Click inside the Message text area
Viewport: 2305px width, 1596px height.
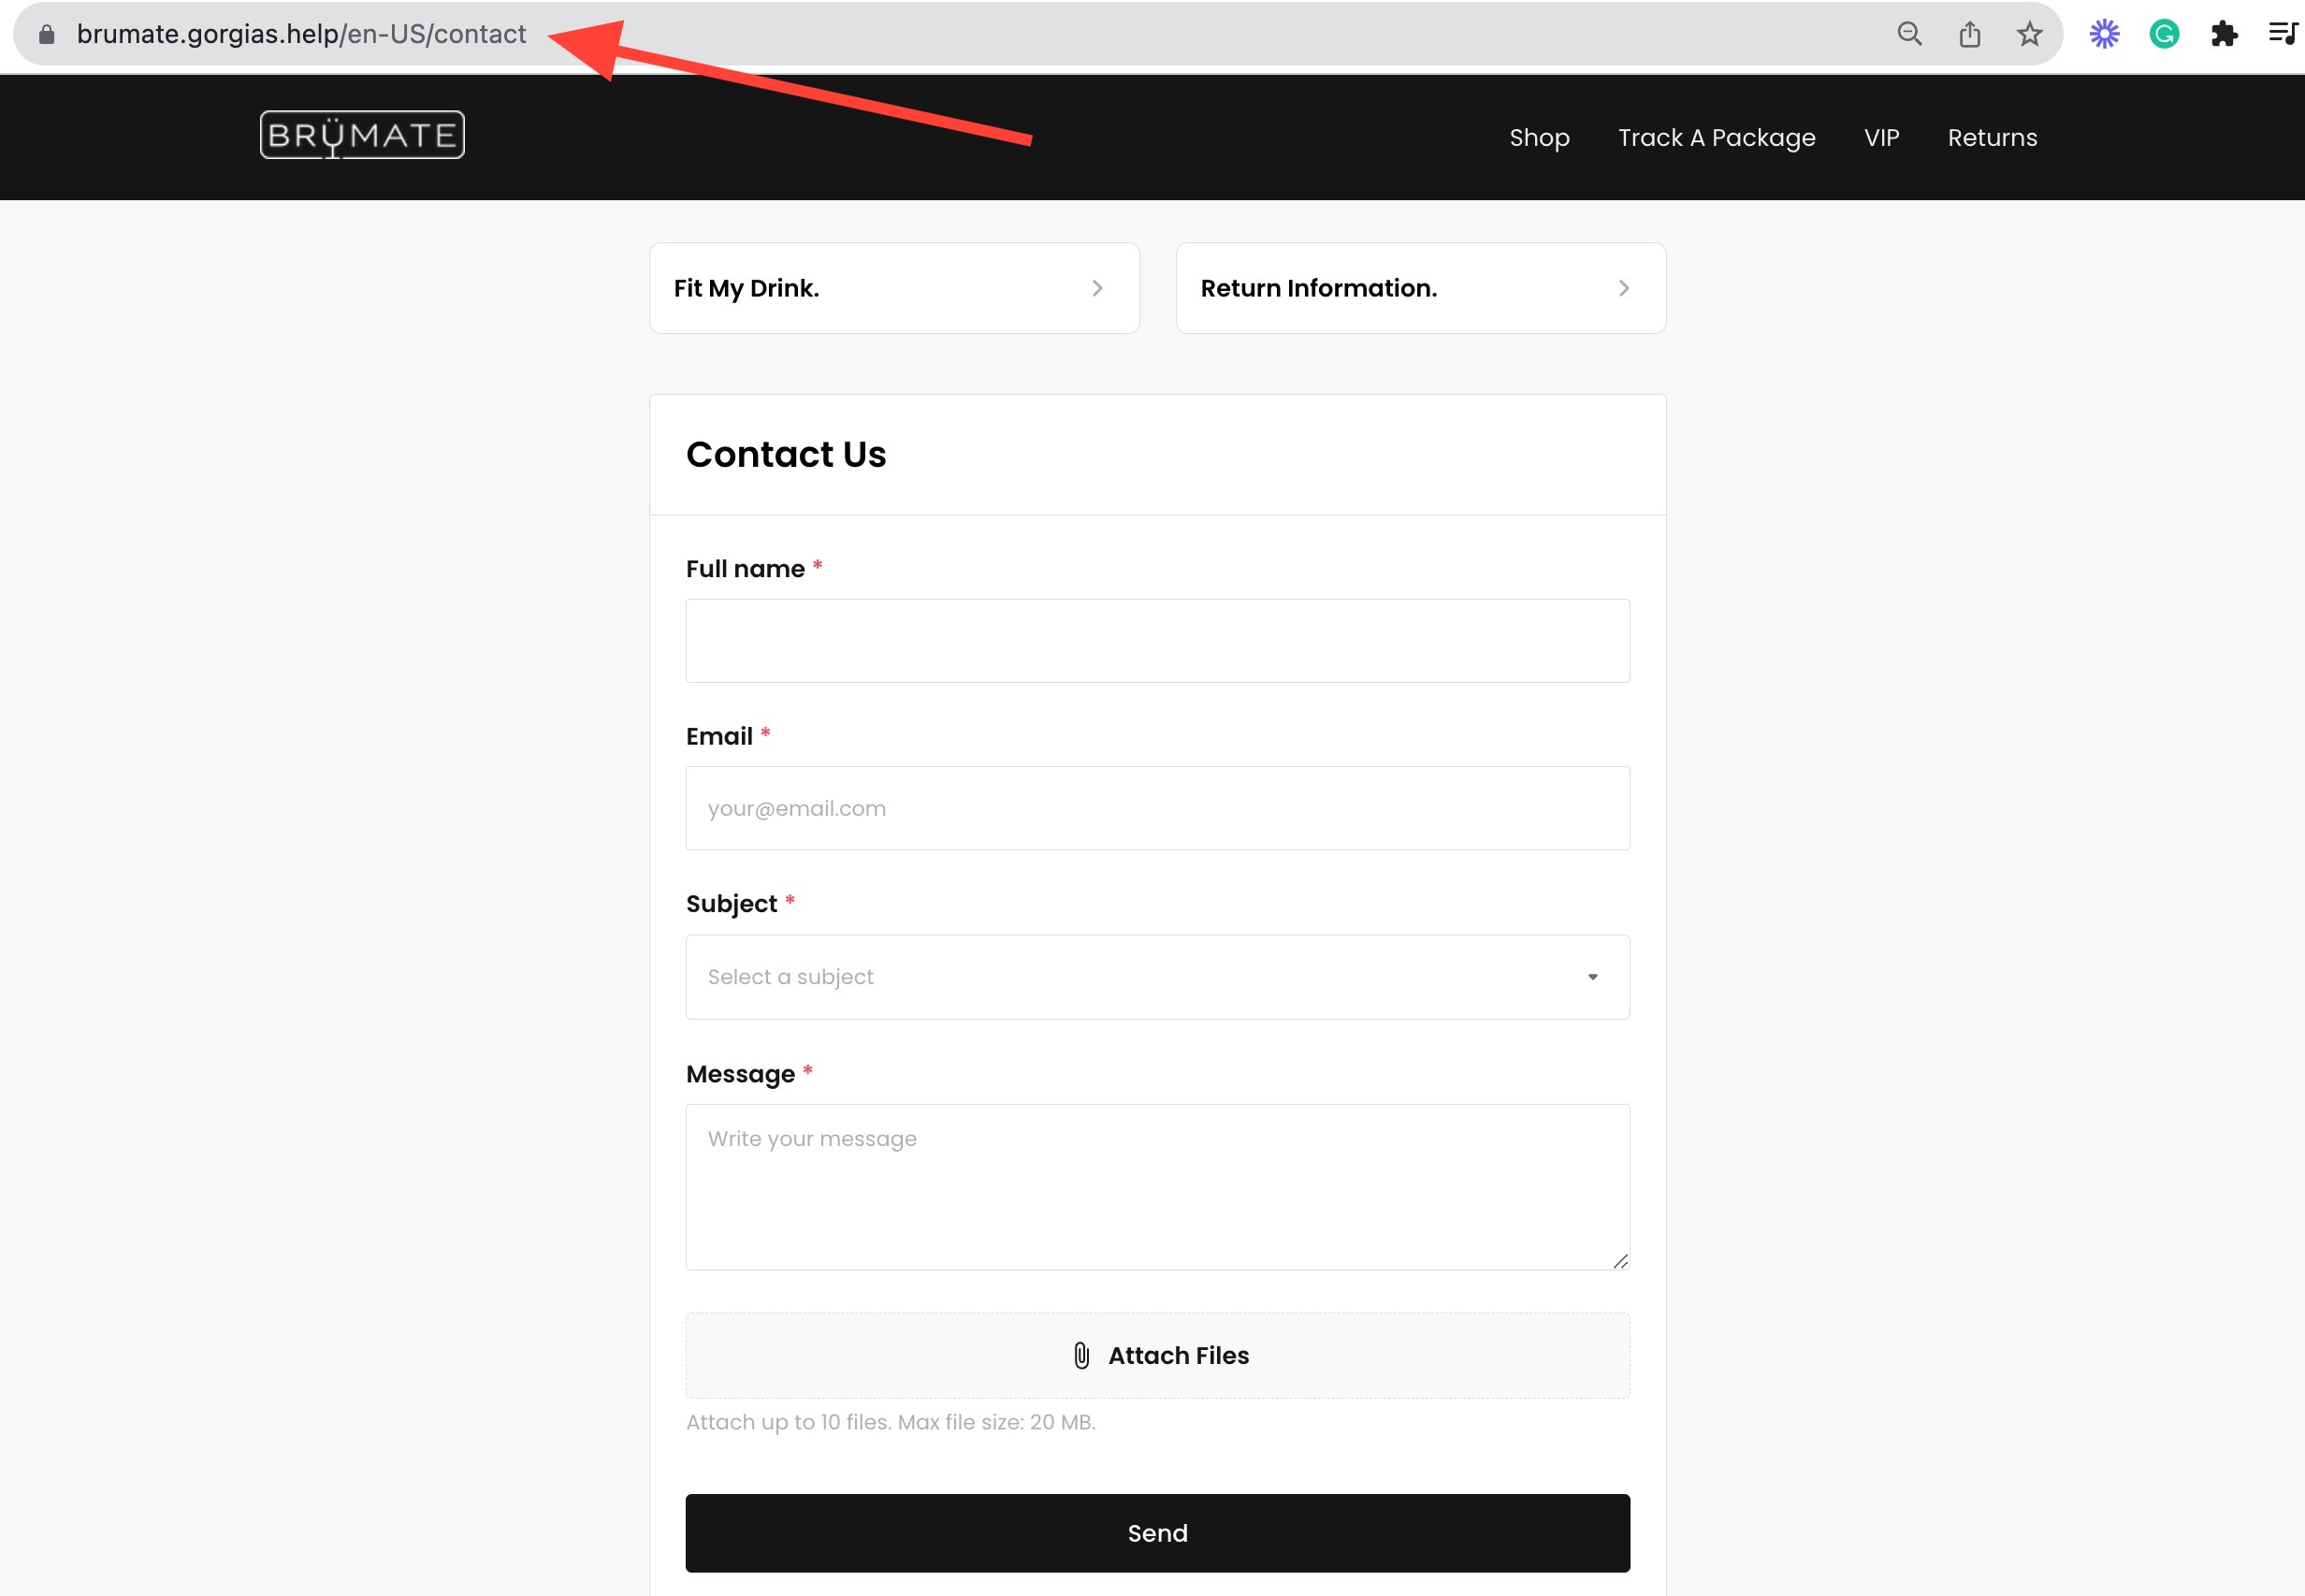pos(1157,1185)
